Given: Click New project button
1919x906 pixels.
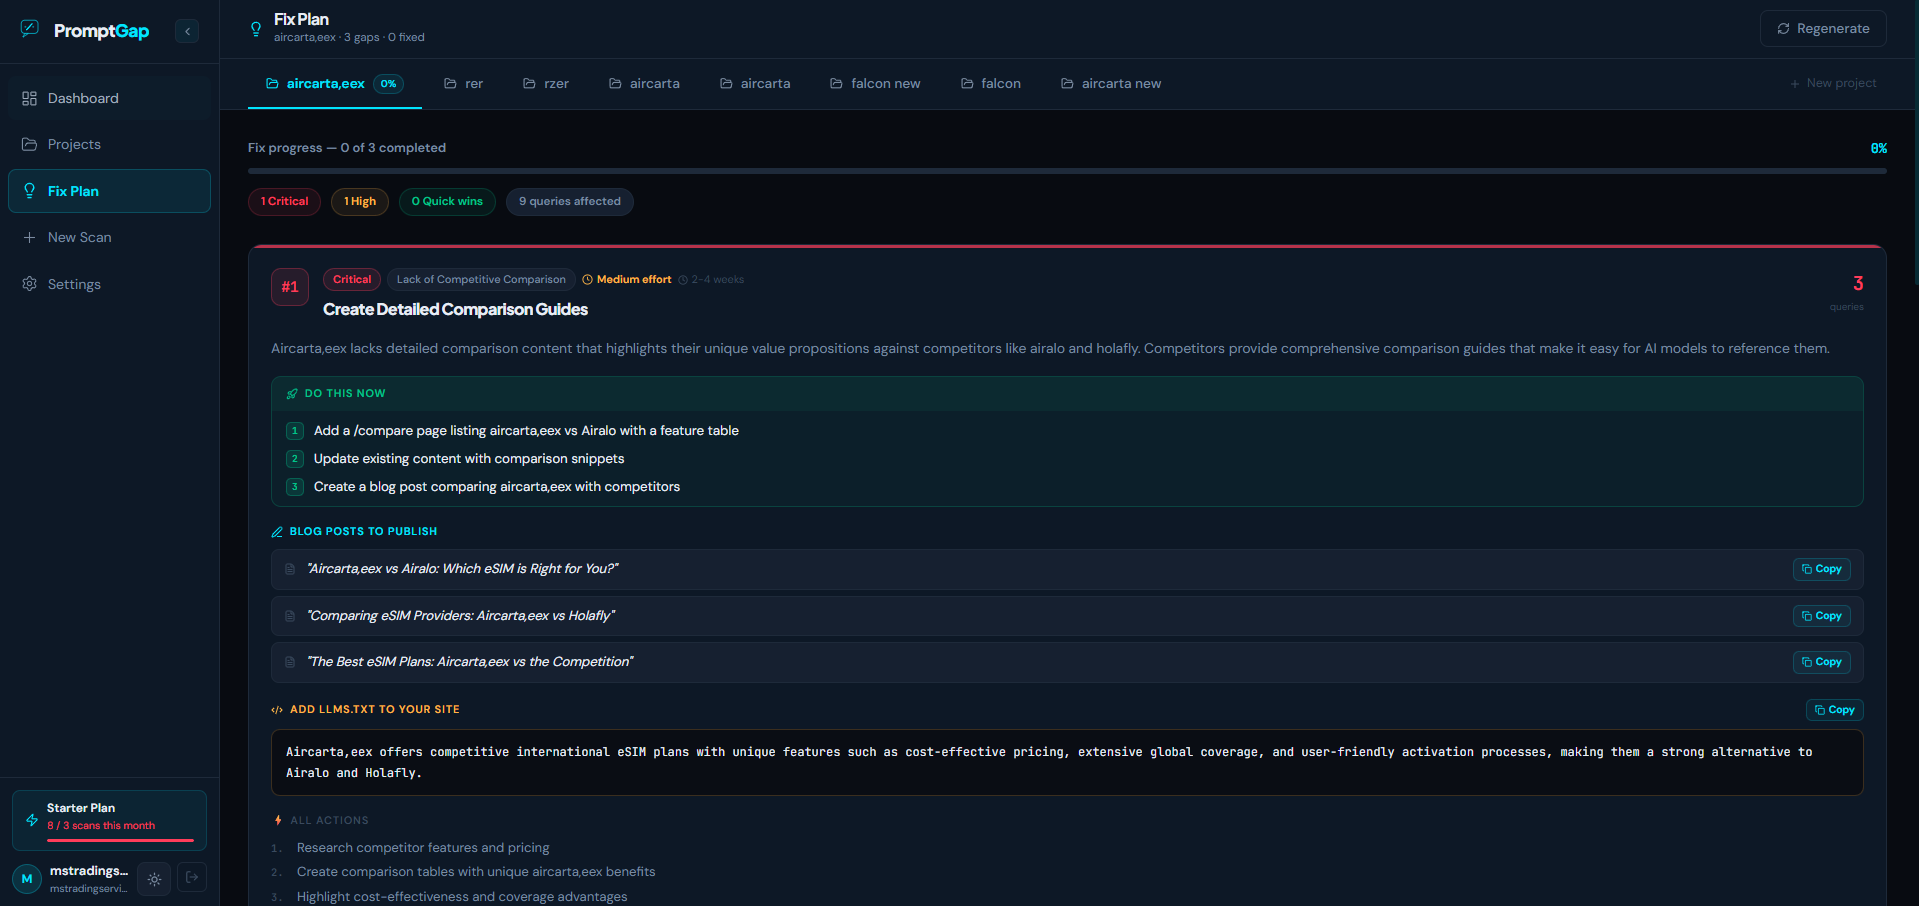Looking at the screenshot, I should (1833, 83).
